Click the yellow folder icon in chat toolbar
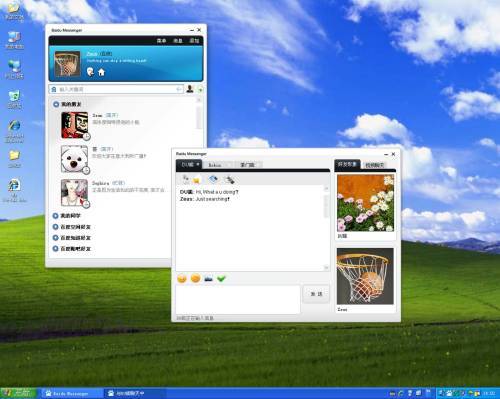This screenshot has height=399, width=500. coord(197,180)
